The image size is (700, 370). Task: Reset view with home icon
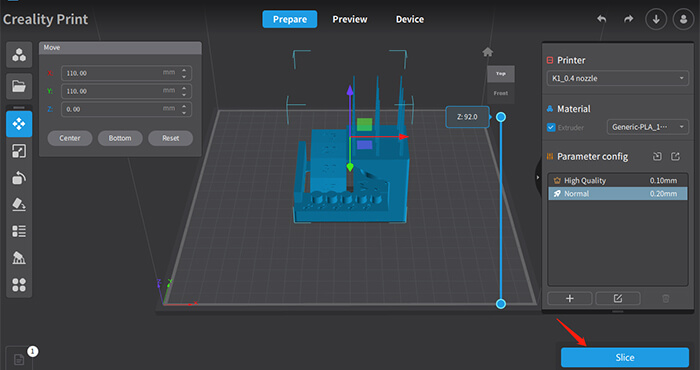point(488,52)
